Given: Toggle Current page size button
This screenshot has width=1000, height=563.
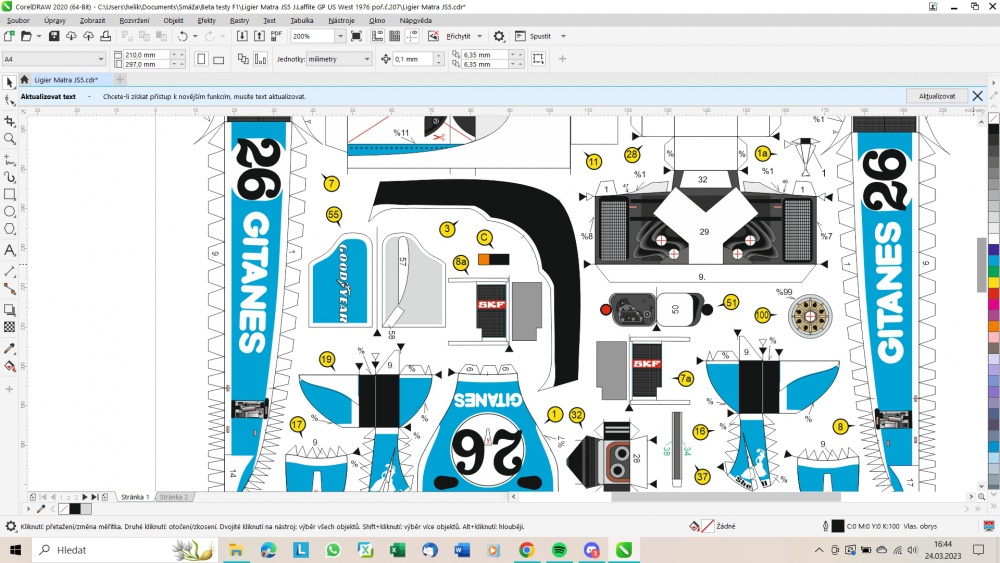Looking at the screenshot, I should [x=261, y=59].
